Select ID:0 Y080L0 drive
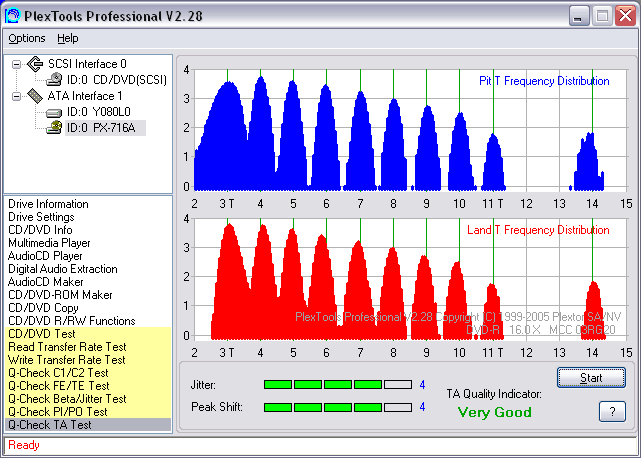 (x=99, y=112)
